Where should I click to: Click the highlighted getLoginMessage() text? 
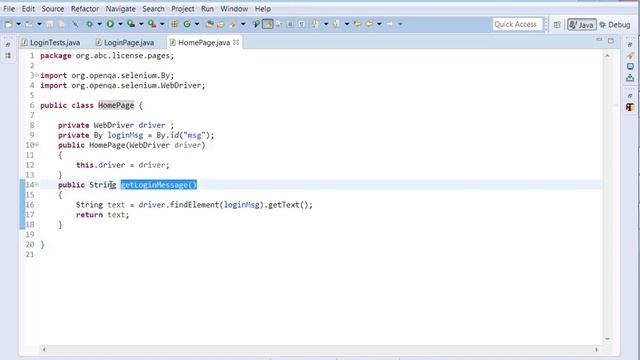(x=159, y=185)
